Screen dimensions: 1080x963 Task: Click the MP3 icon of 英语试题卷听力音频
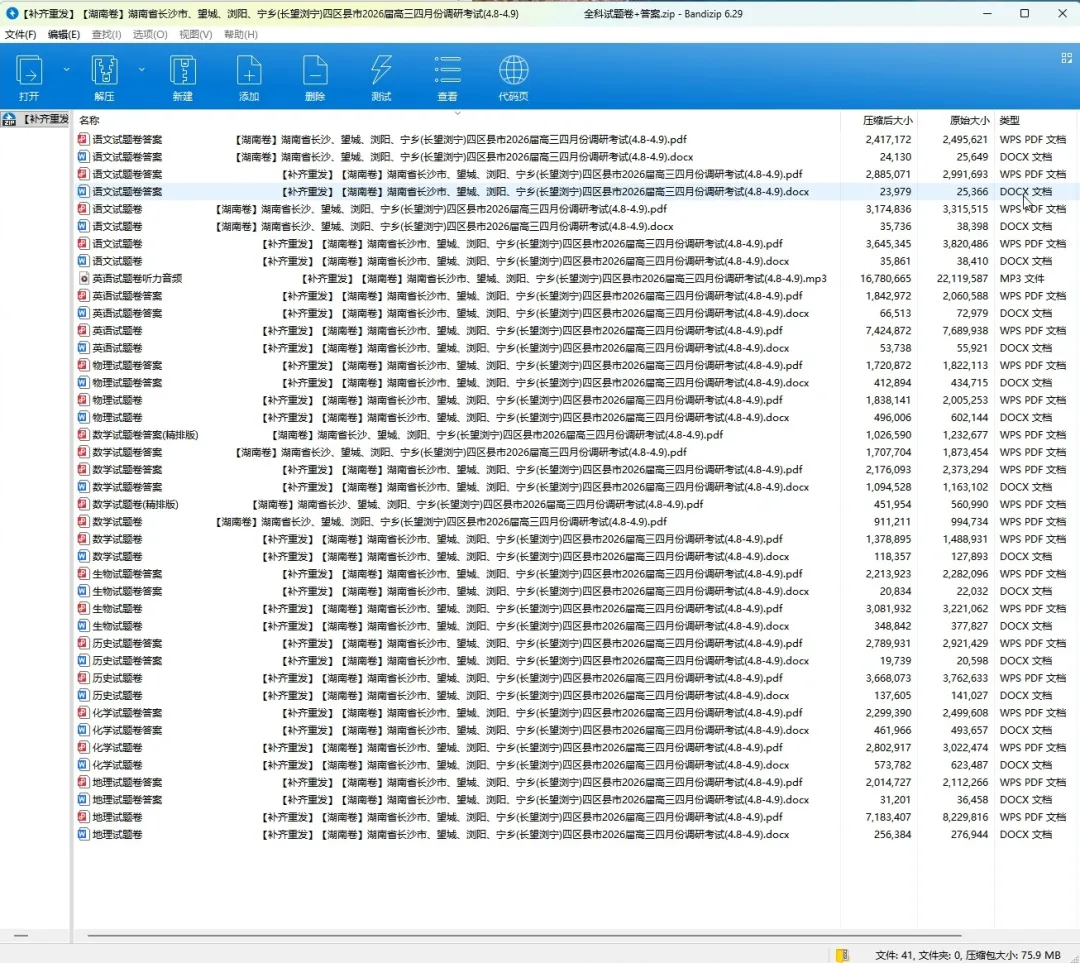(x=83, y=278)
